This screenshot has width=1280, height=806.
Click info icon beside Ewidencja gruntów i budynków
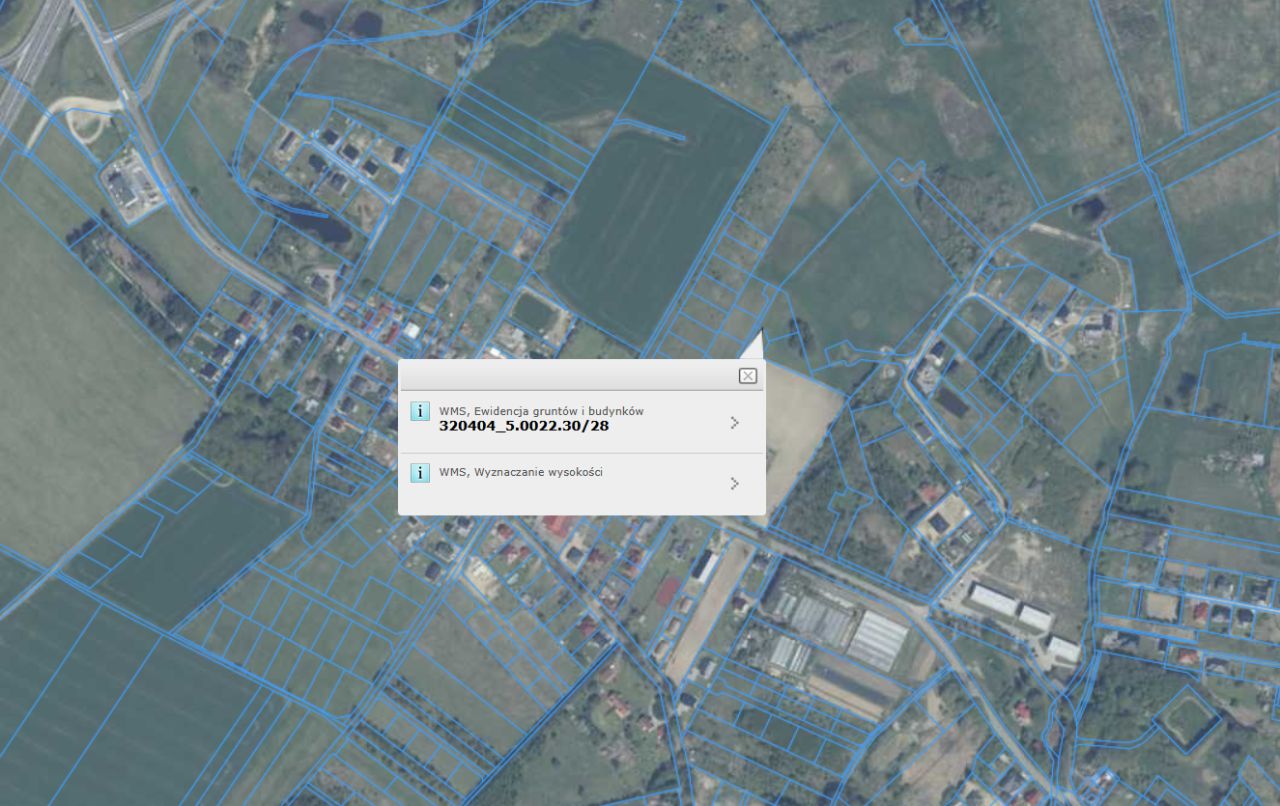point(421,411)
